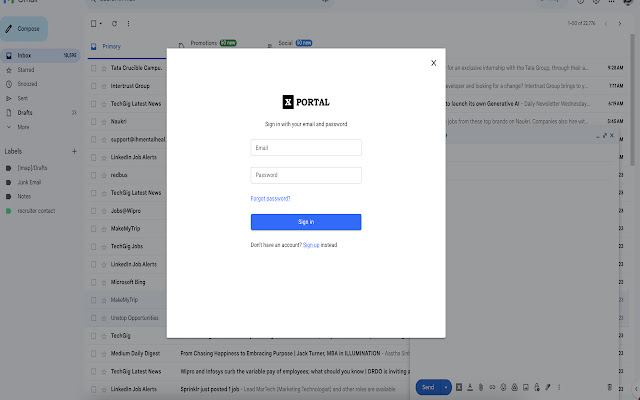The height and width of the screenshot is (400, 640).
Task: Pop out the compose window
Action: [605, 136]
